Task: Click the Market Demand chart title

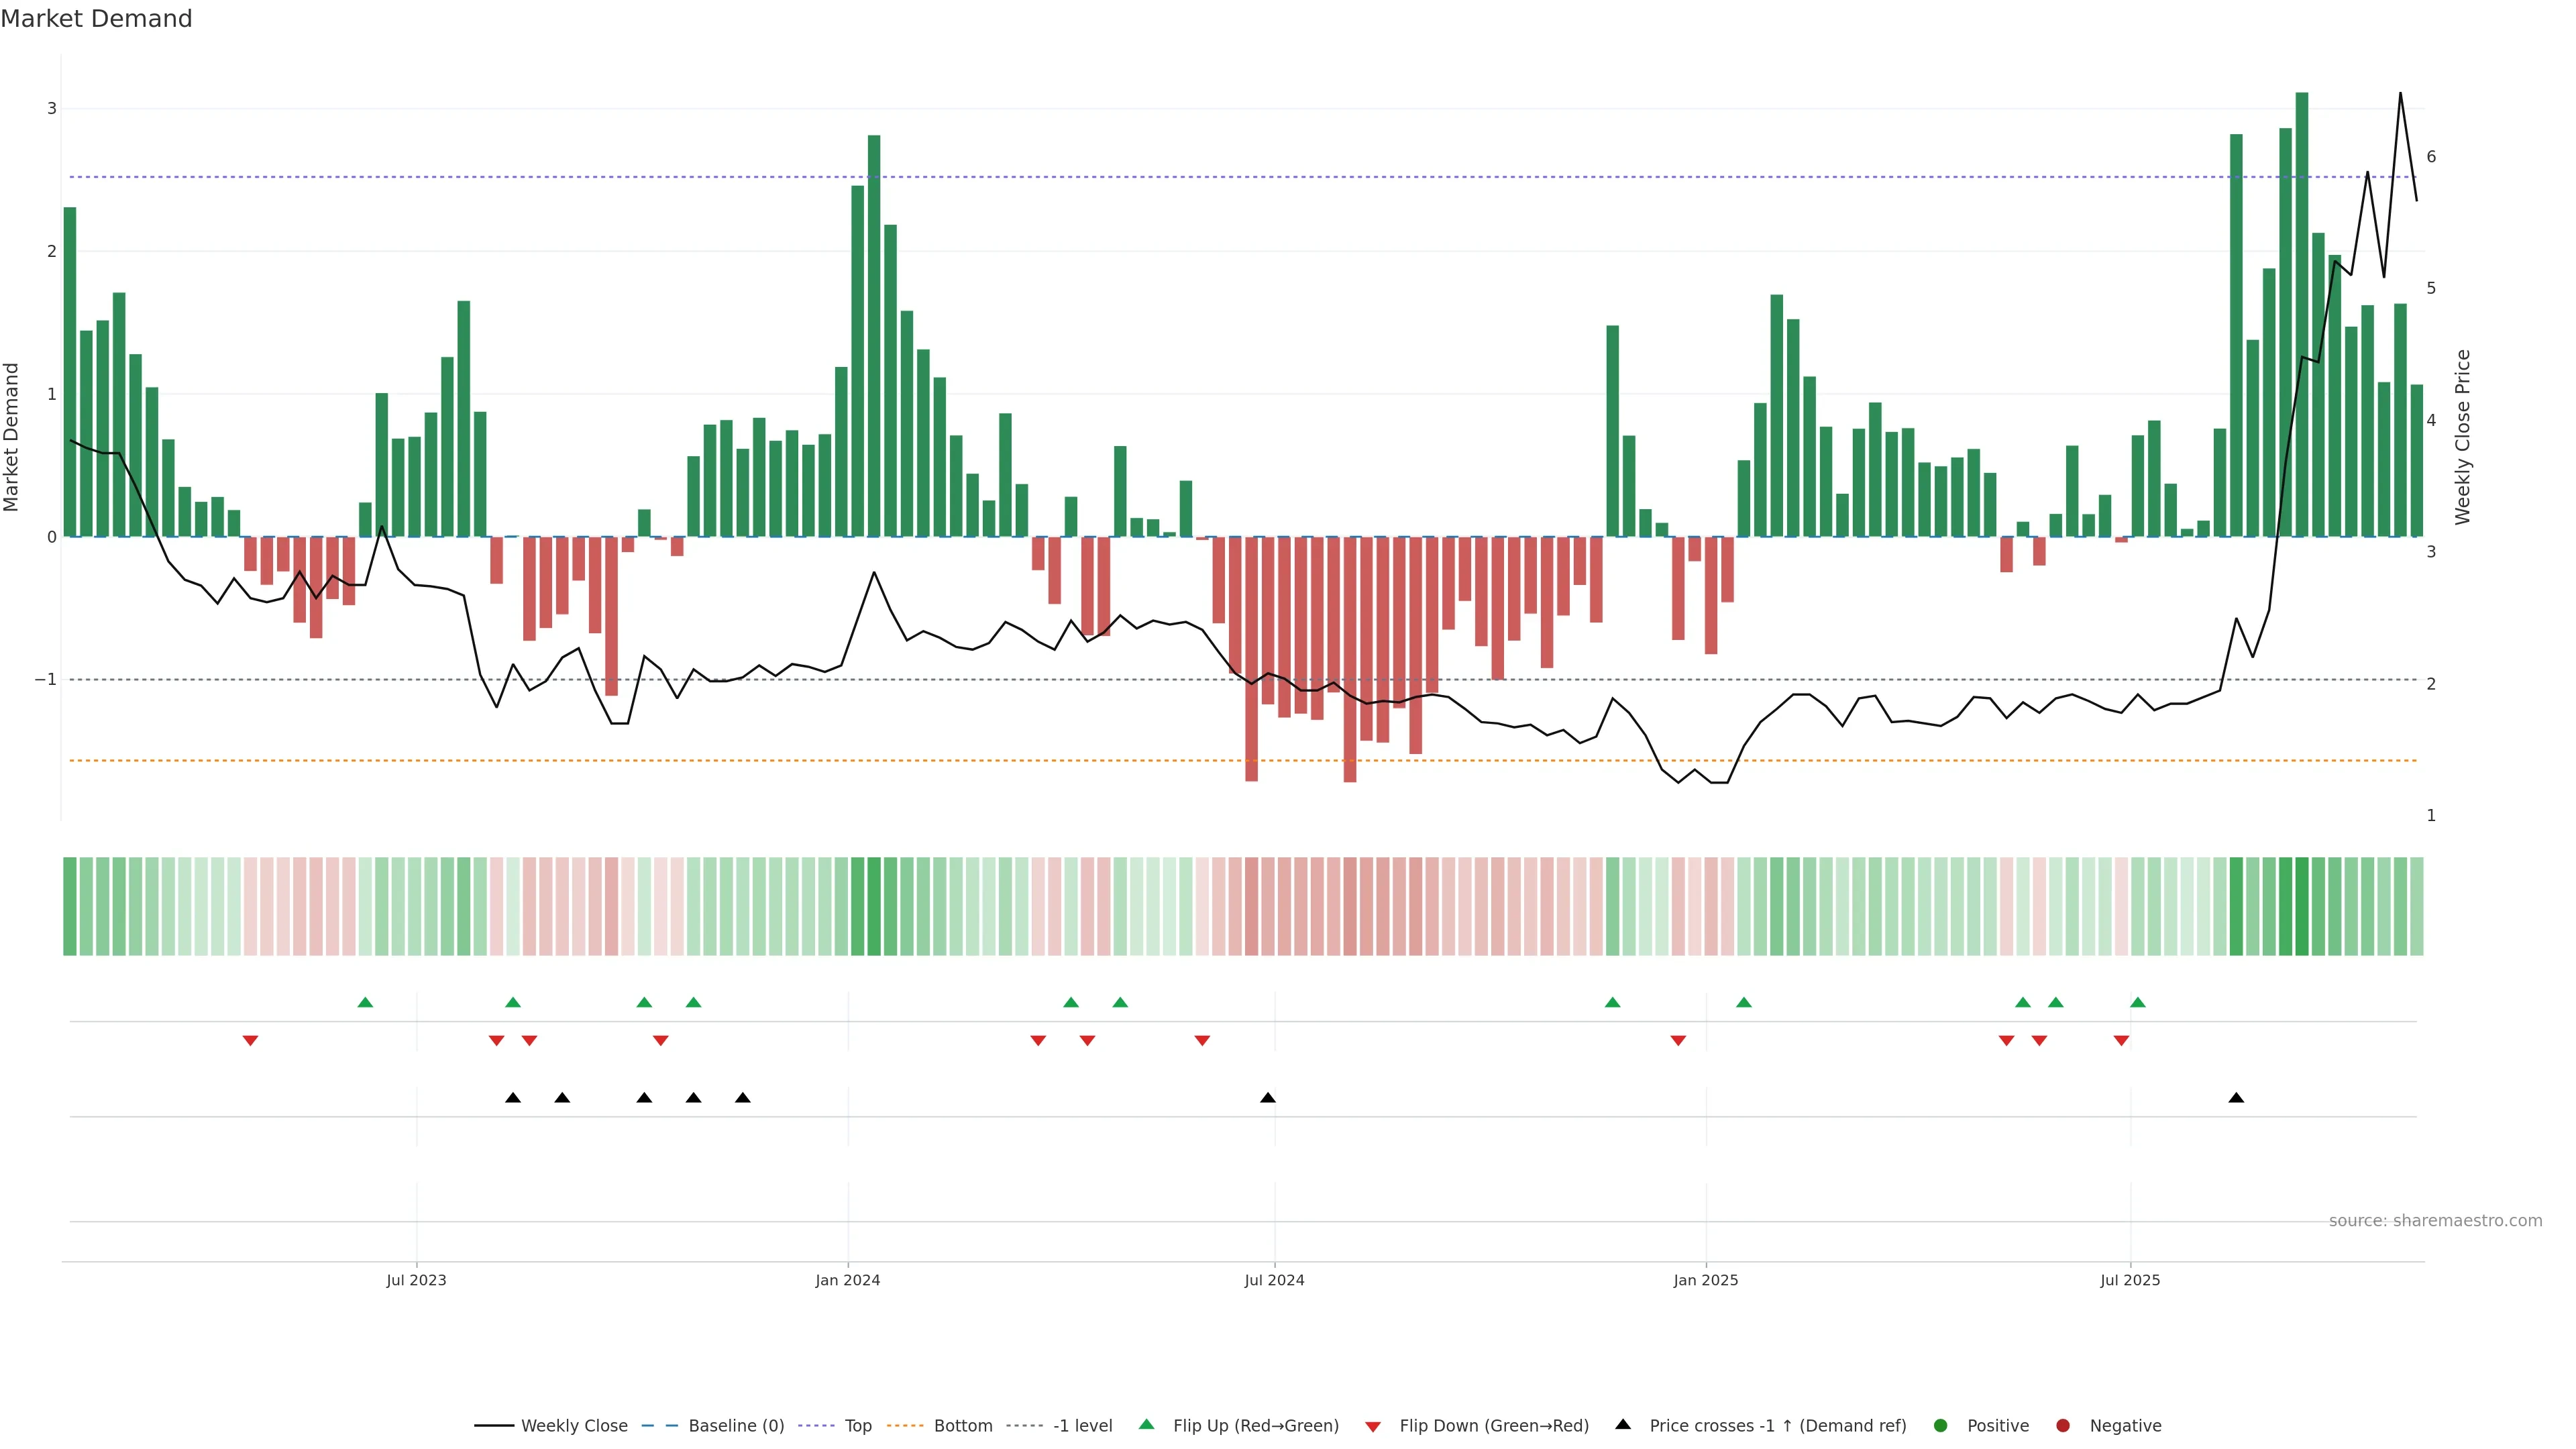Action: [96, 19]
